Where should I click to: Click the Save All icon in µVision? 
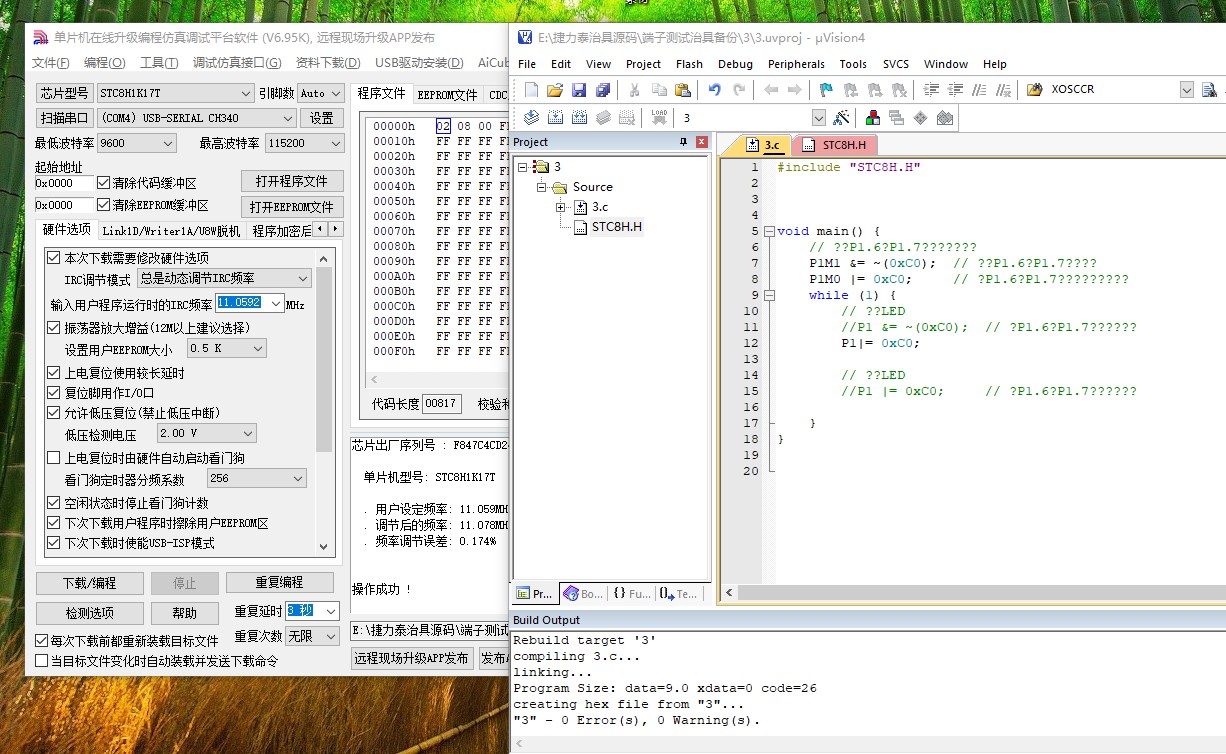(603, 90)
